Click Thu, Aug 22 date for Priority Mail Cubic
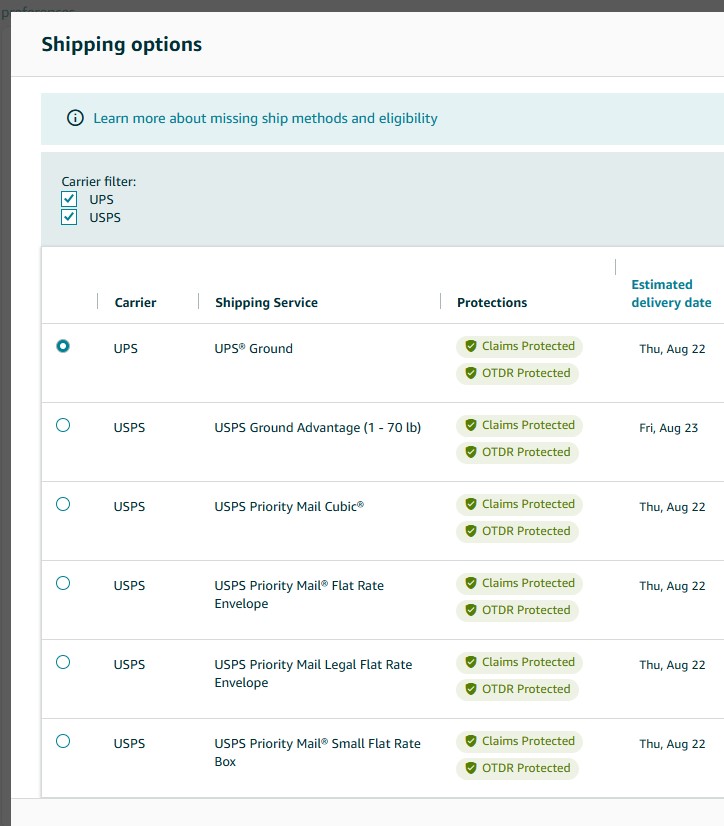Image resolution: width=724 pixels, height=826 pixels. (x=672, y=507)
